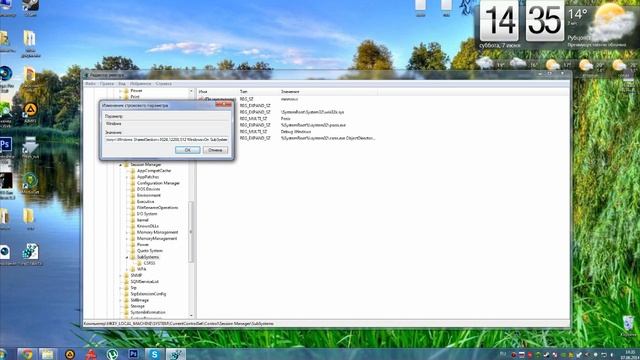
Task: Select the AppPatches key
Action: [x=148, y=177]
